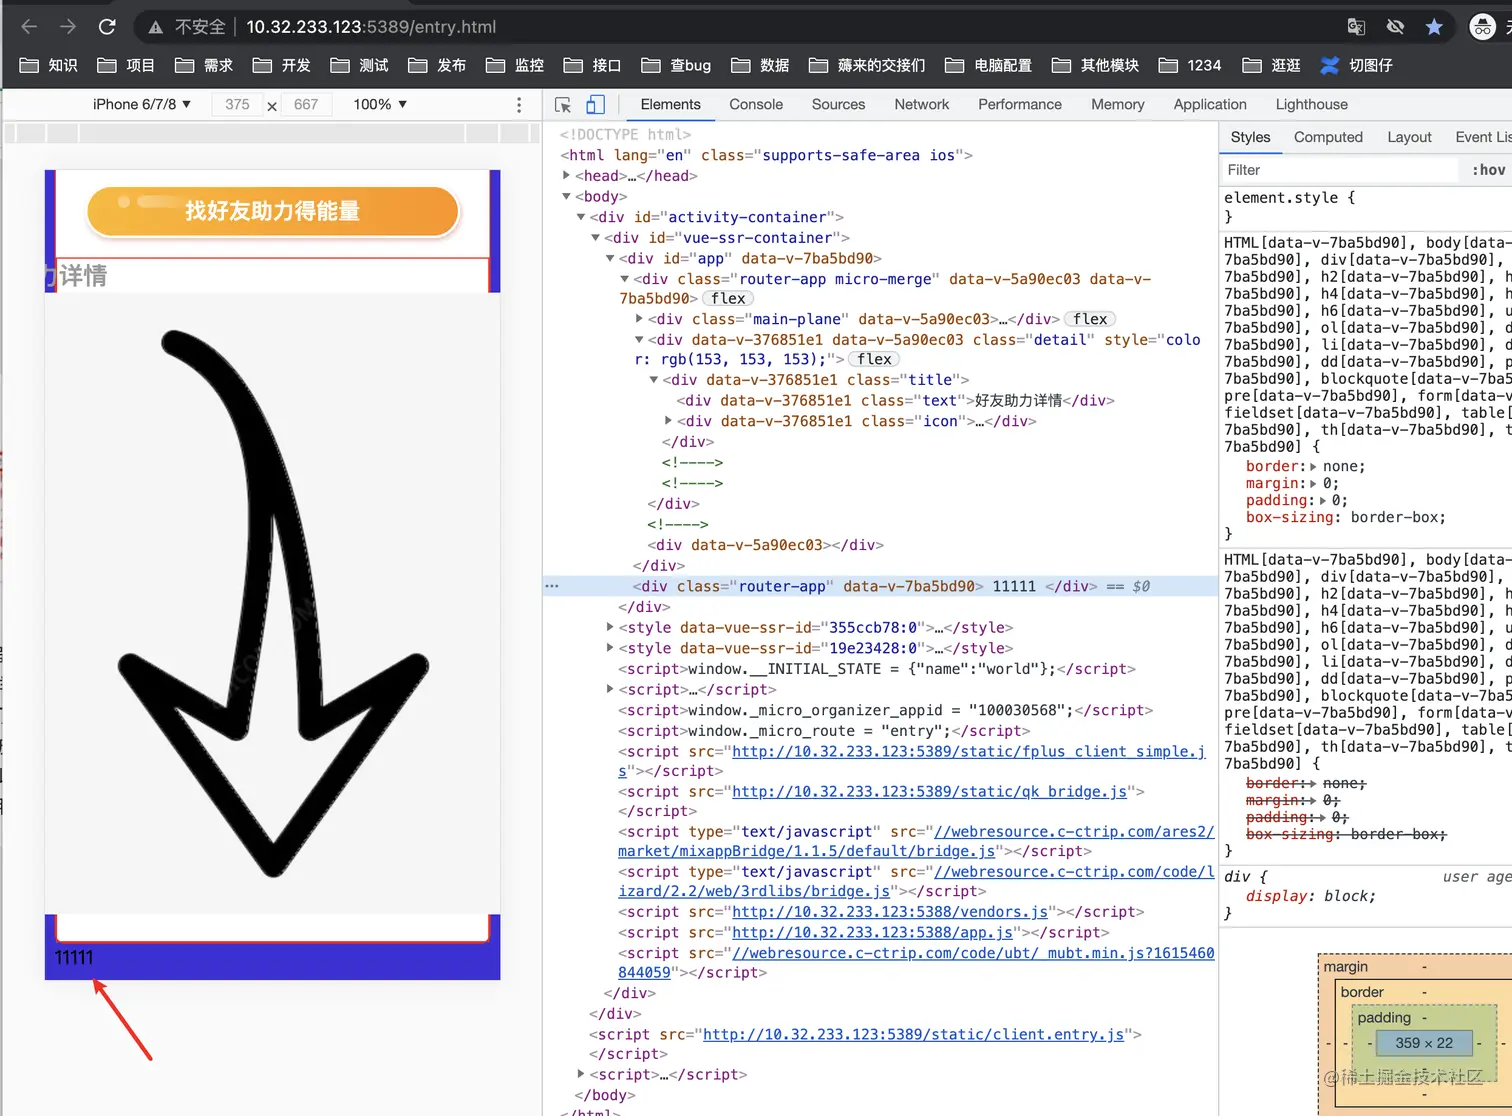Open the Lighthouse tab
The image size is (1512, 1116).
[x=1311, y=104]
